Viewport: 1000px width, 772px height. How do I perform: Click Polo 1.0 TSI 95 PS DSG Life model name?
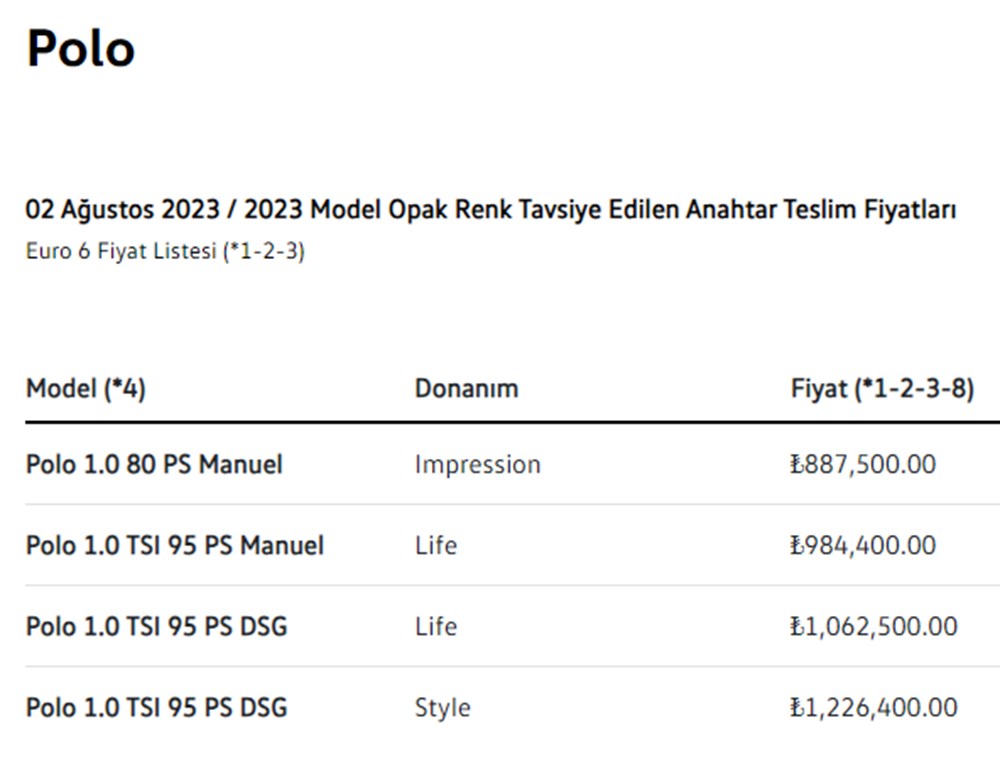tap(157, 627)
